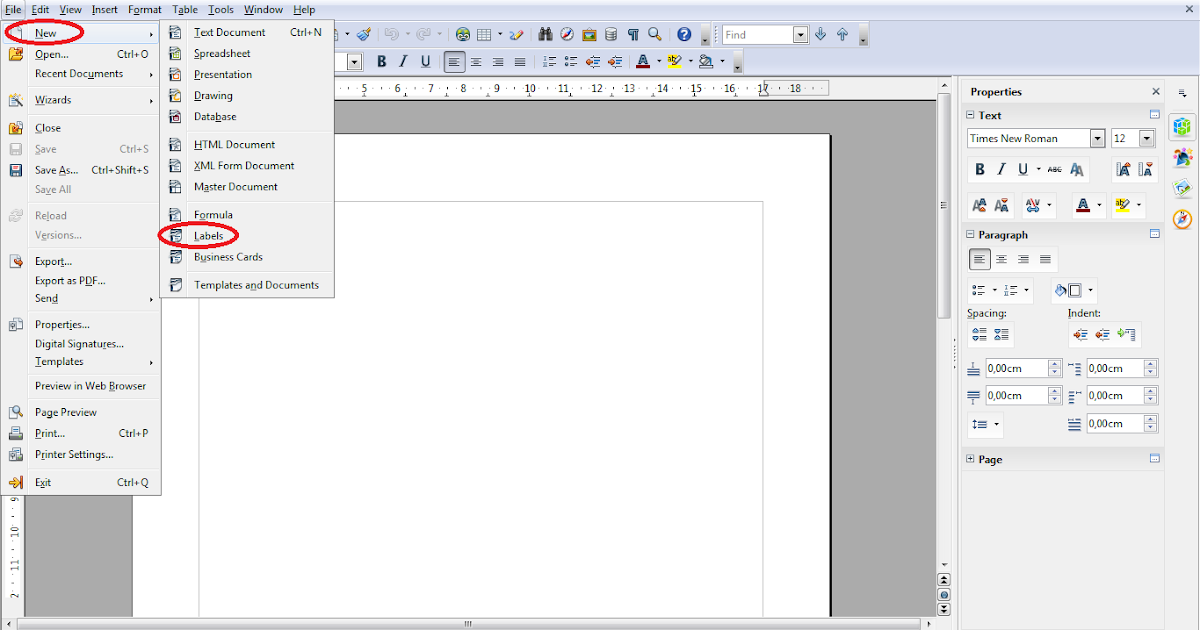Select Centered alignment in formatting toolbar
This screenshot has height=630, width=1200.
(x=475, y=62)
